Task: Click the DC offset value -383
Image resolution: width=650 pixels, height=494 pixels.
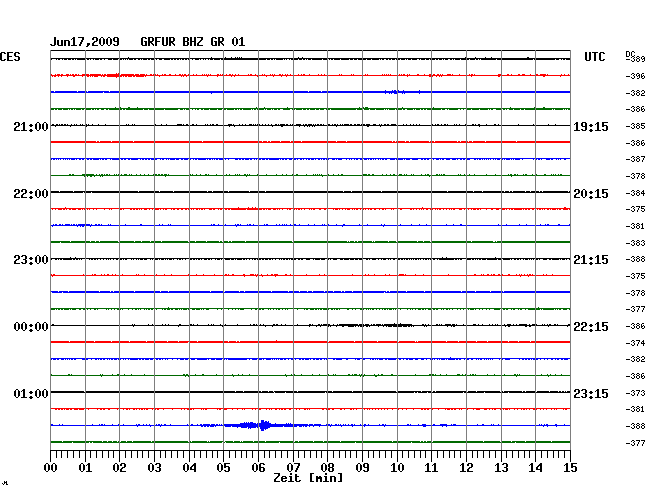Action: 635,243
